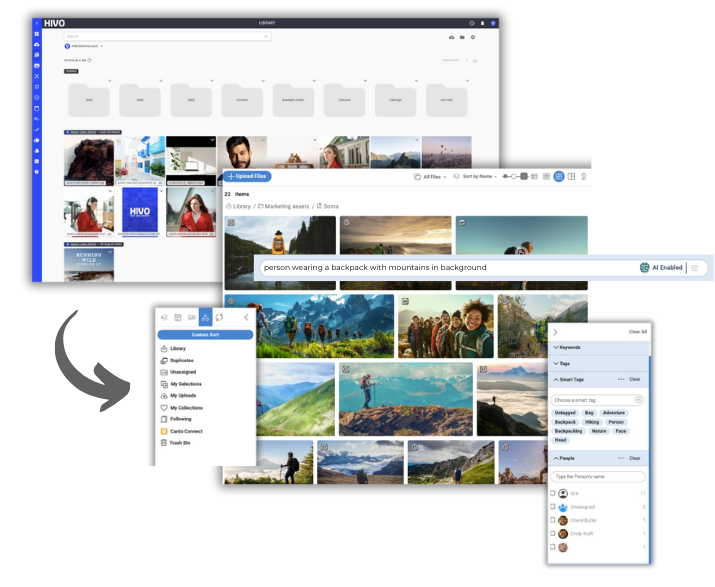Image resolution: width=715 pixels, height=587 pixels.
Task: Click the A-Z sort icon in sidebar panel
Action: pos(164,317)
